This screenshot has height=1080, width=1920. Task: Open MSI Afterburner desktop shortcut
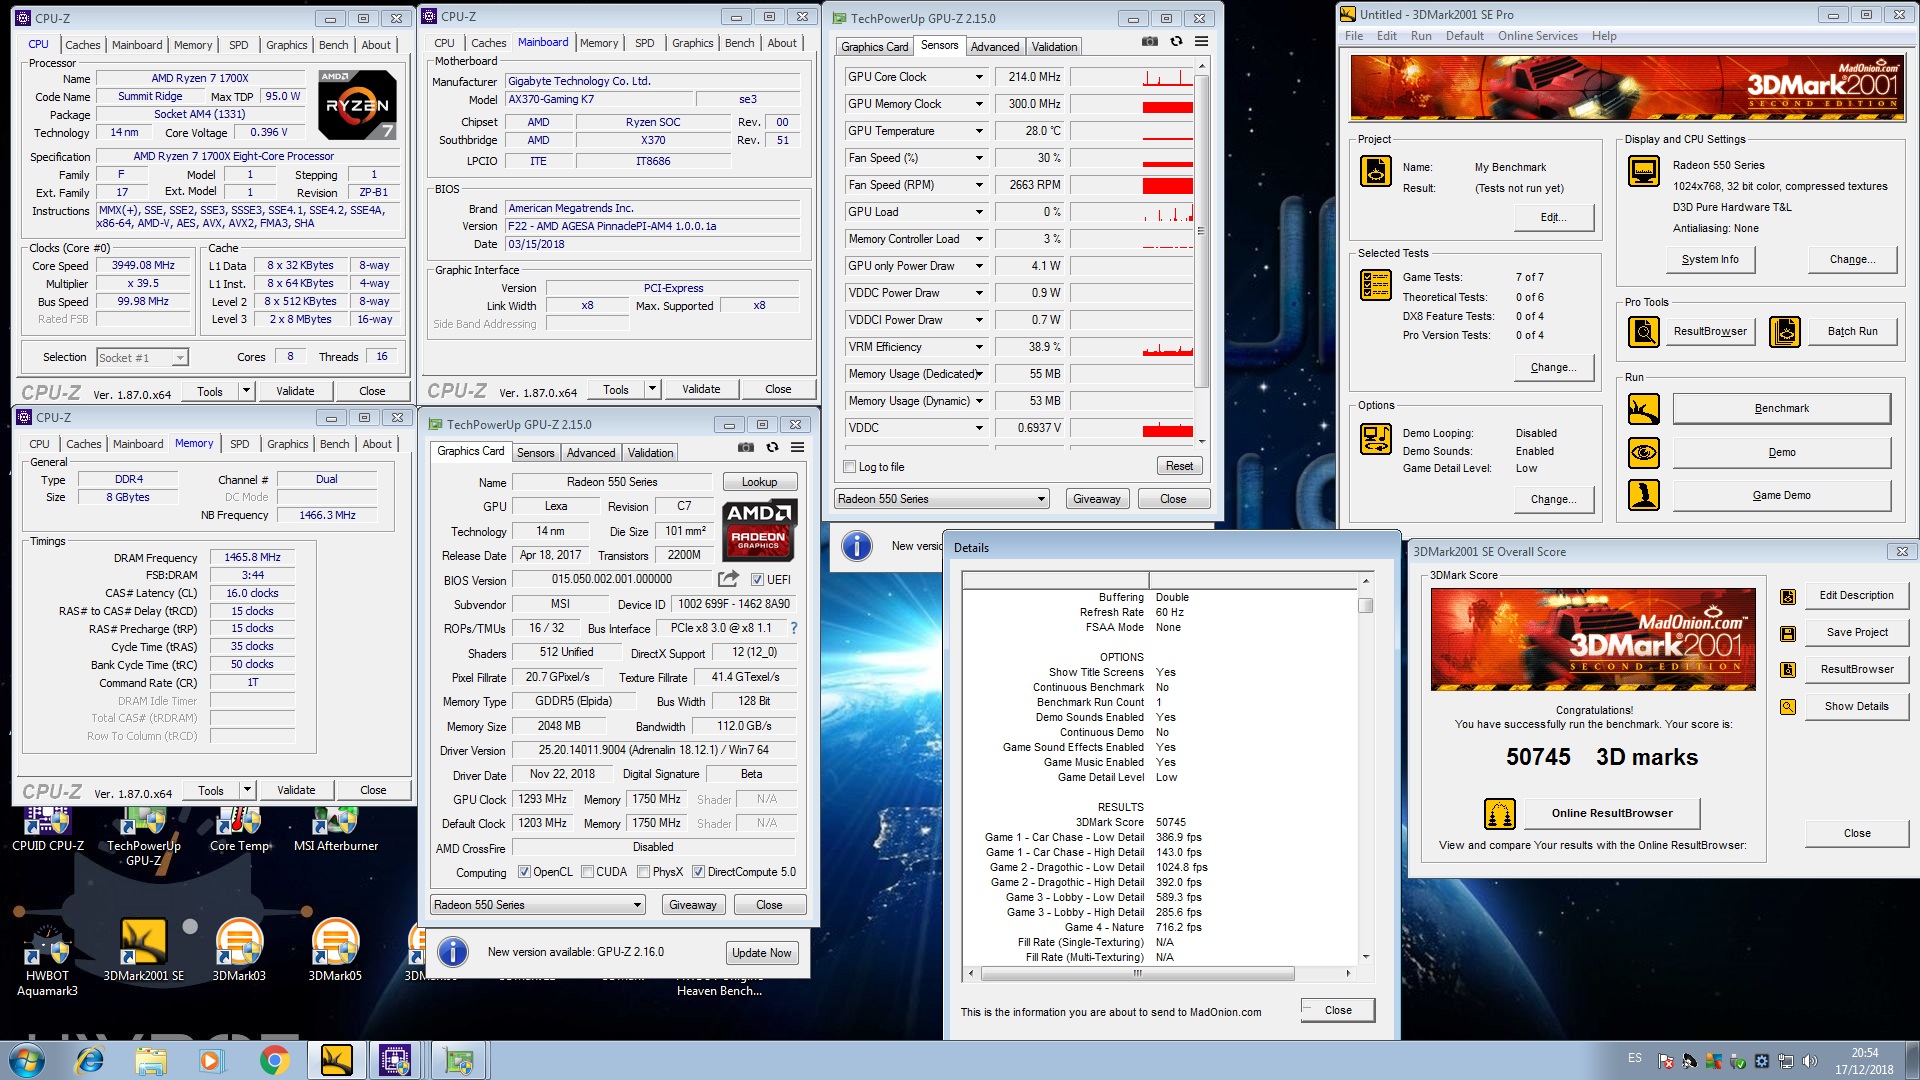coord(336,829)
